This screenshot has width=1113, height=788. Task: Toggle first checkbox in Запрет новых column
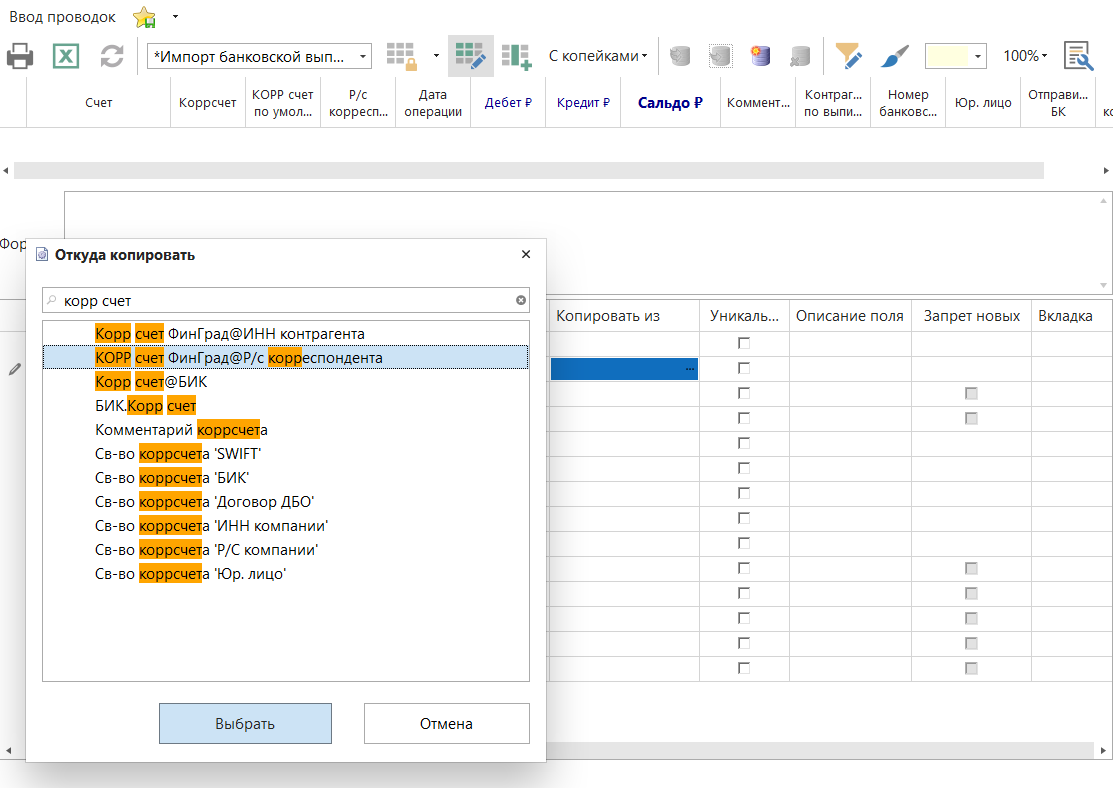(971, 393)
